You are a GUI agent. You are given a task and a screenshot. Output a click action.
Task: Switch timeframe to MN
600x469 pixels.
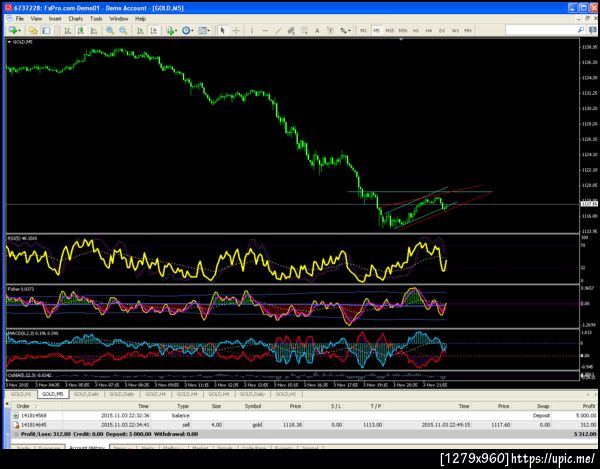click(x=468, y=31)
